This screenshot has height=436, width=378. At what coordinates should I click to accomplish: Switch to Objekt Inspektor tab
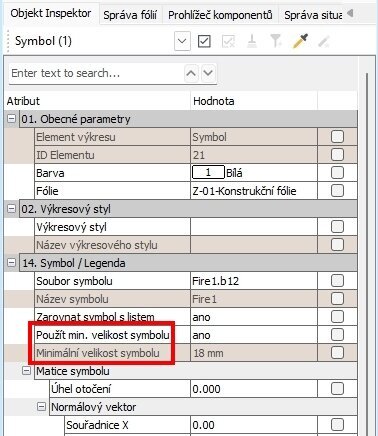(51, 13)
